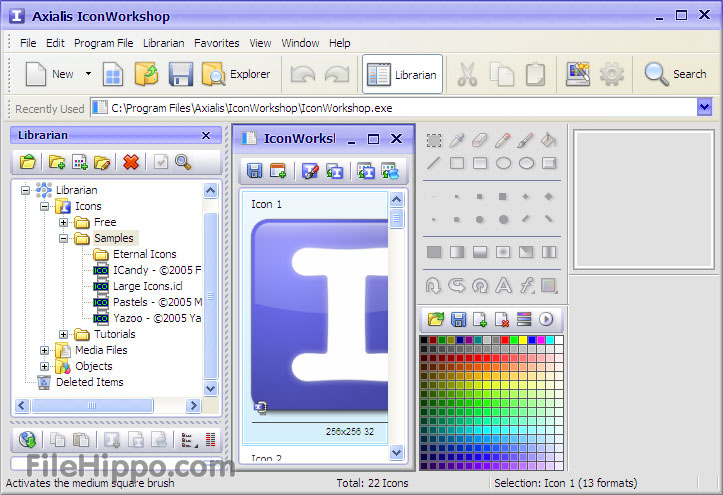Click the add new icon button in document toolbar
The image size is (723, 495).
point(278,171)
